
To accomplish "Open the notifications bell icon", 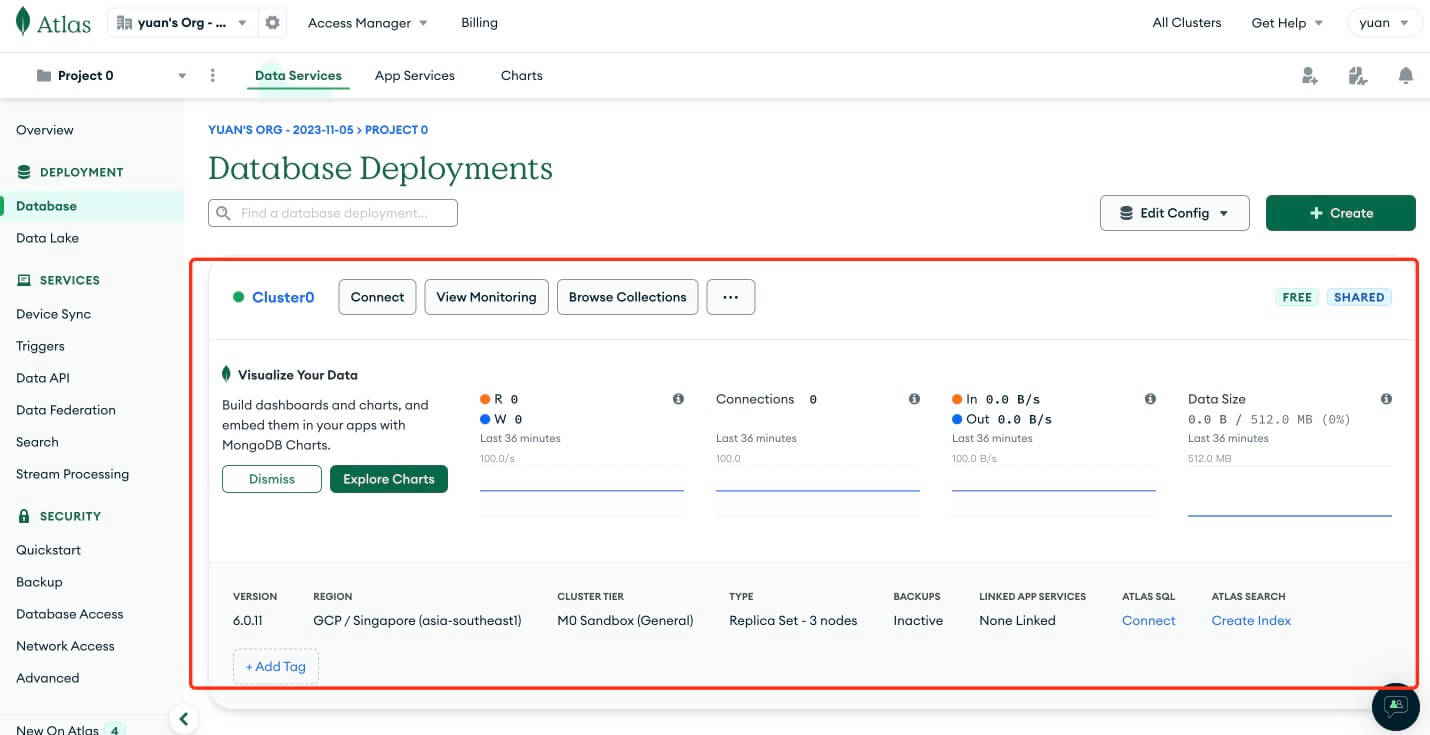I will 1406,76.
